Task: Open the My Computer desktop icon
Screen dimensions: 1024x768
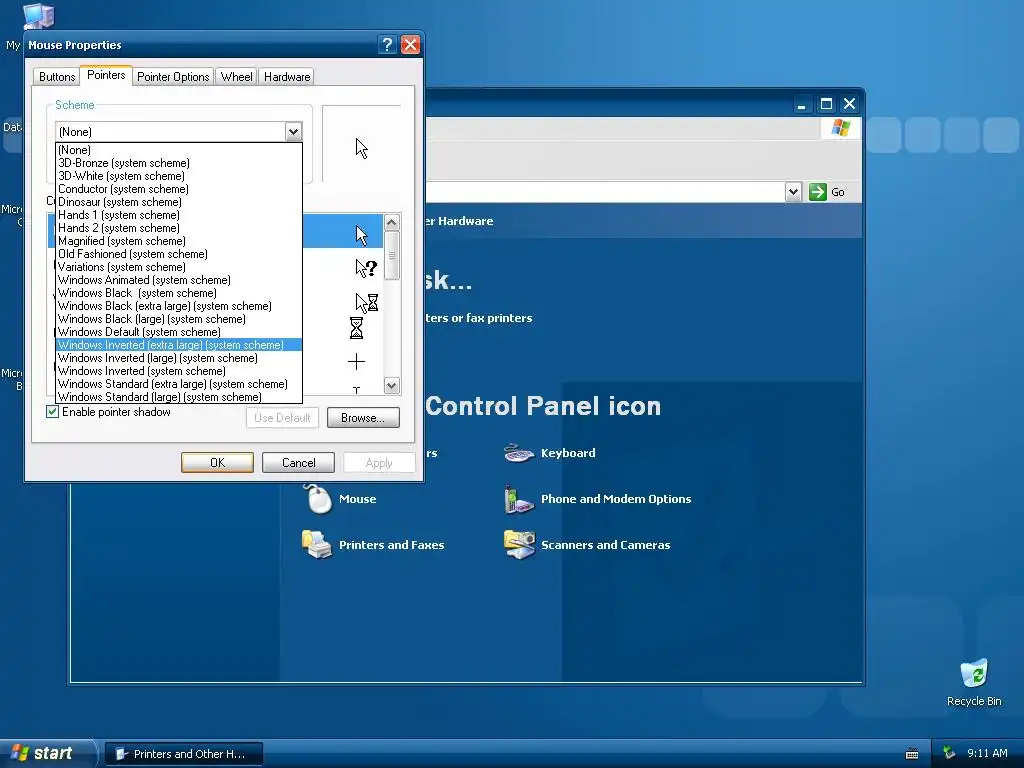Action: (x=38, y=16)
